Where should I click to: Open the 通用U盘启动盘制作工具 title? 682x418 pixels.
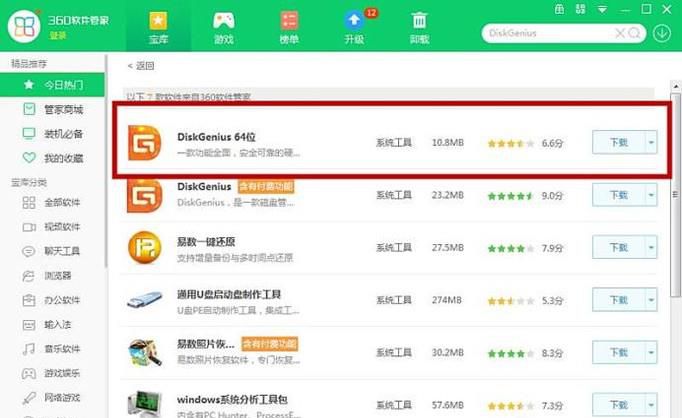pyautogui.click(x=229, y=294)
